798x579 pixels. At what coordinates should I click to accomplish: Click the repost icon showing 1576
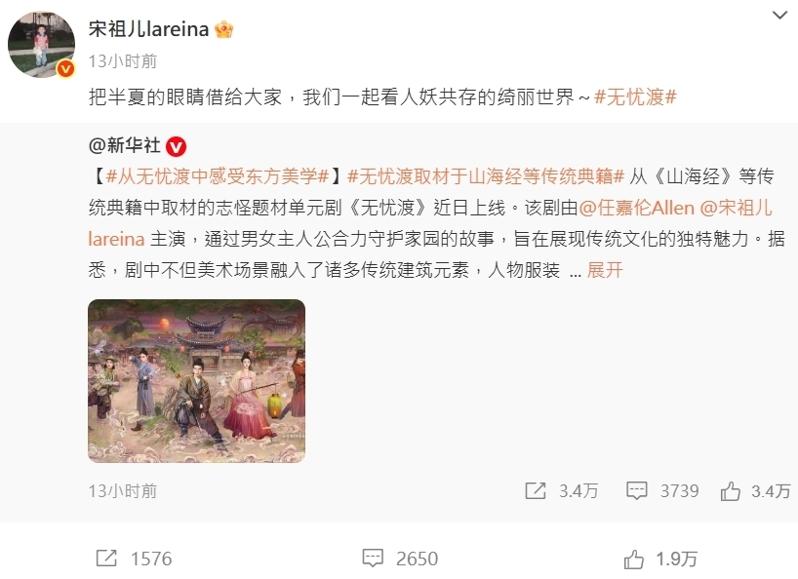click(x=106, y=558)
